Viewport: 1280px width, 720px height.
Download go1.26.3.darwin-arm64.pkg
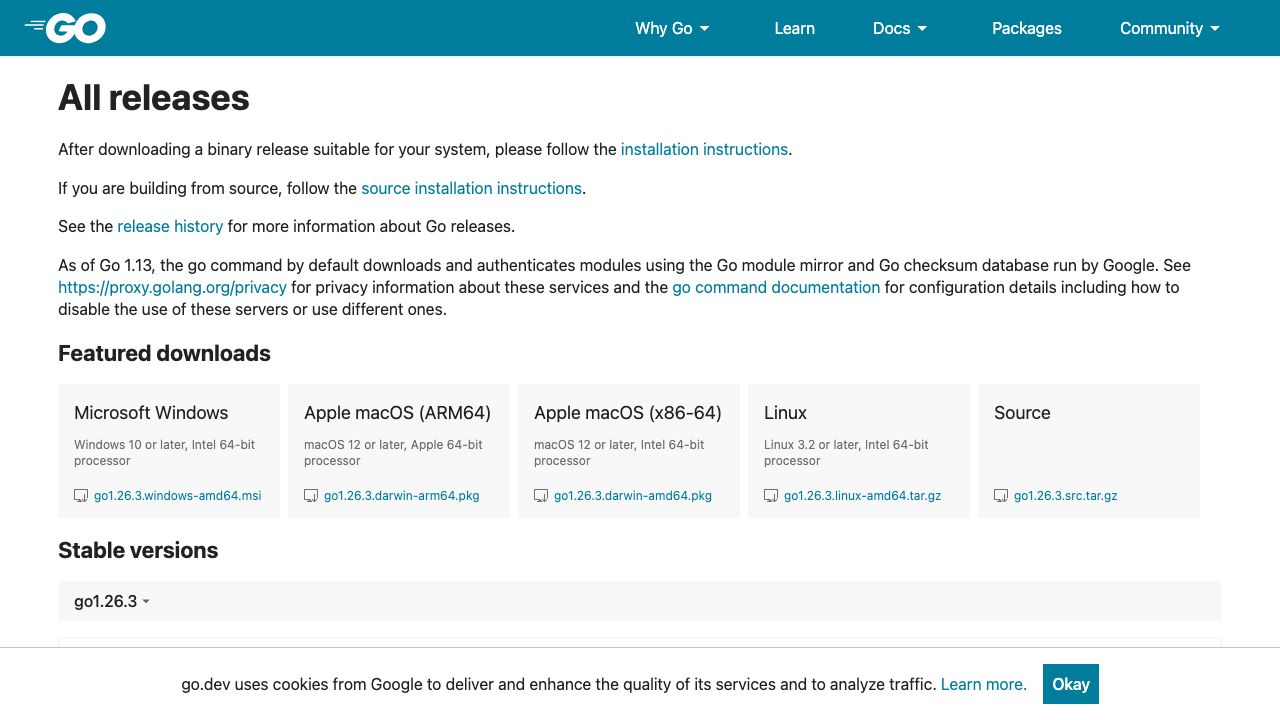(x=402, y=496)
